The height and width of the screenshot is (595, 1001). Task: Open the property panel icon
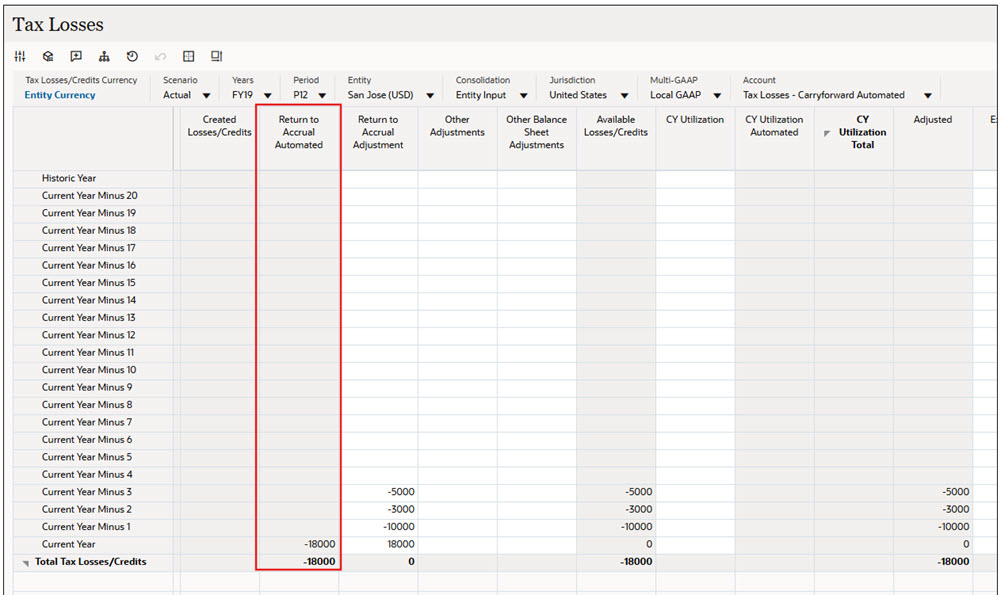[216, 56]
